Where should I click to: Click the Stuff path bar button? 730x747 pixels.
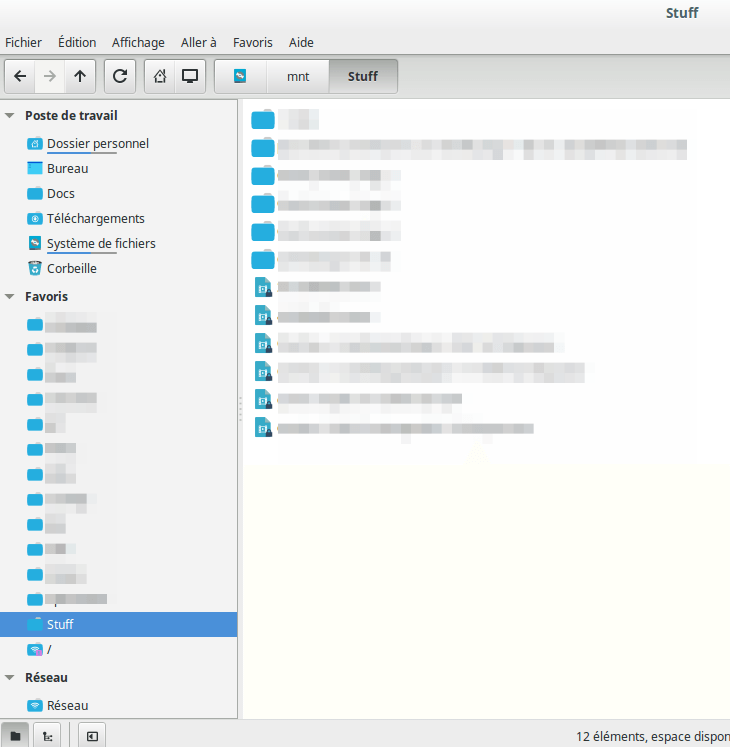(x=363, y=76)
